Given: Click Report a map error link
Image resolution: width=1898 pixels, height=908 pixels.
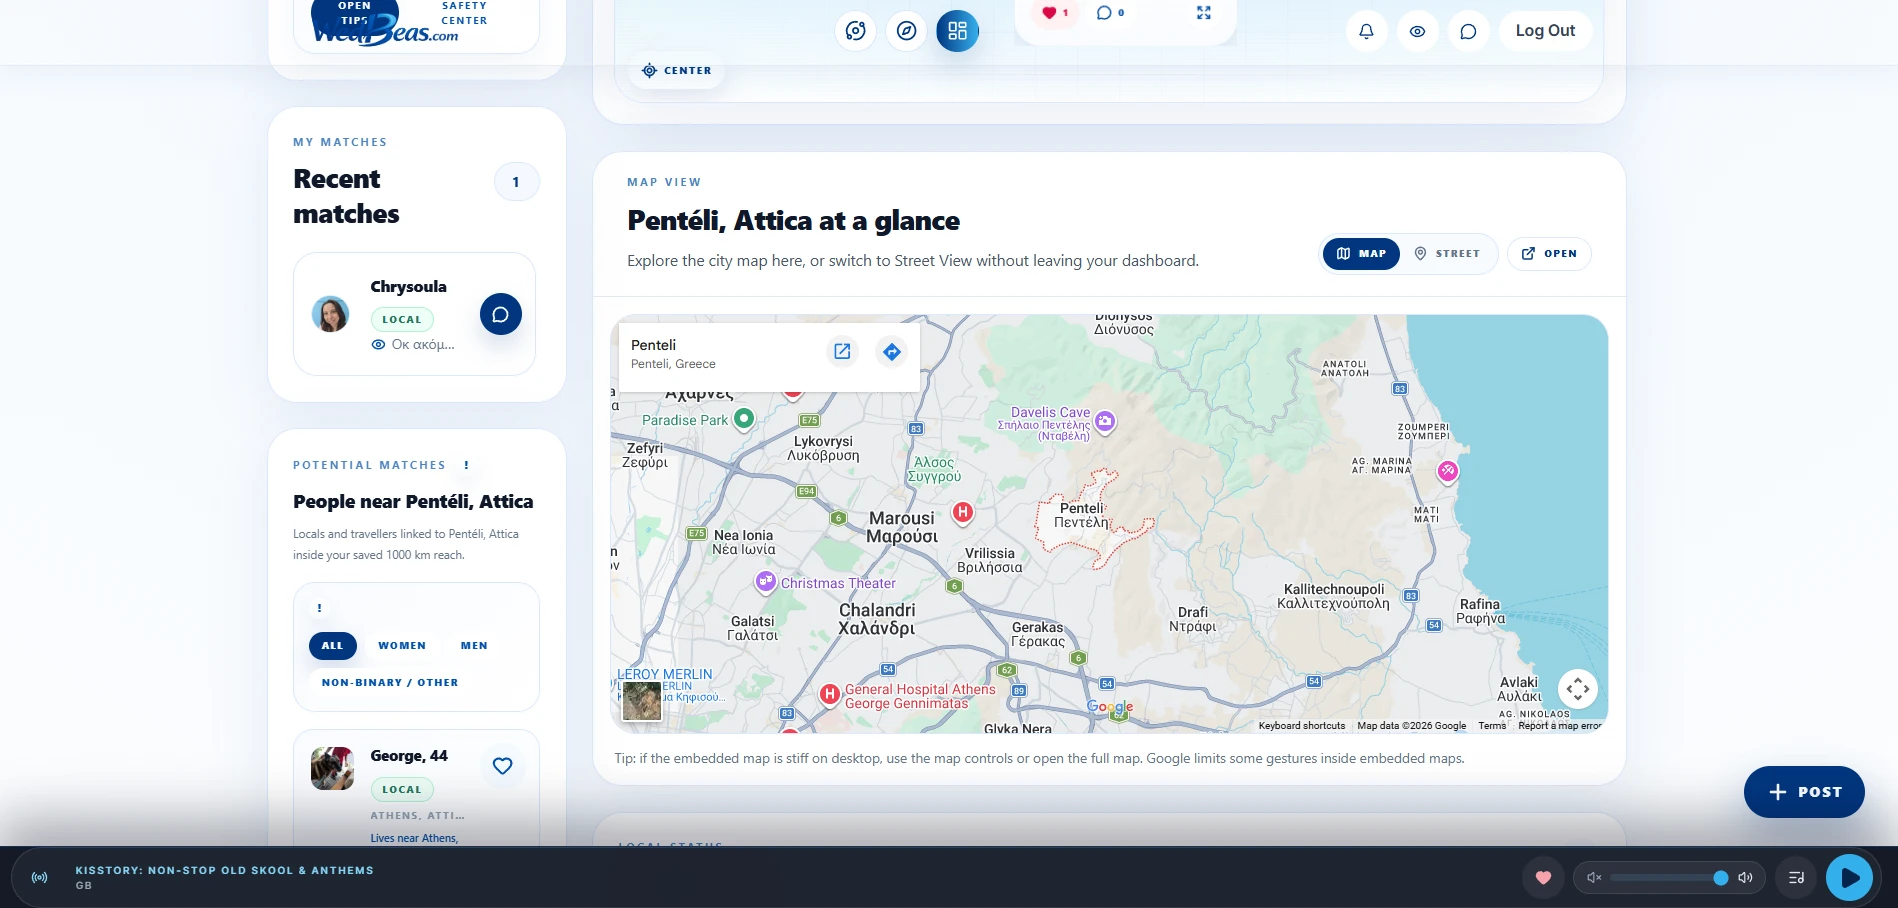Looking at the screenshot, I should pos(1559,726).
